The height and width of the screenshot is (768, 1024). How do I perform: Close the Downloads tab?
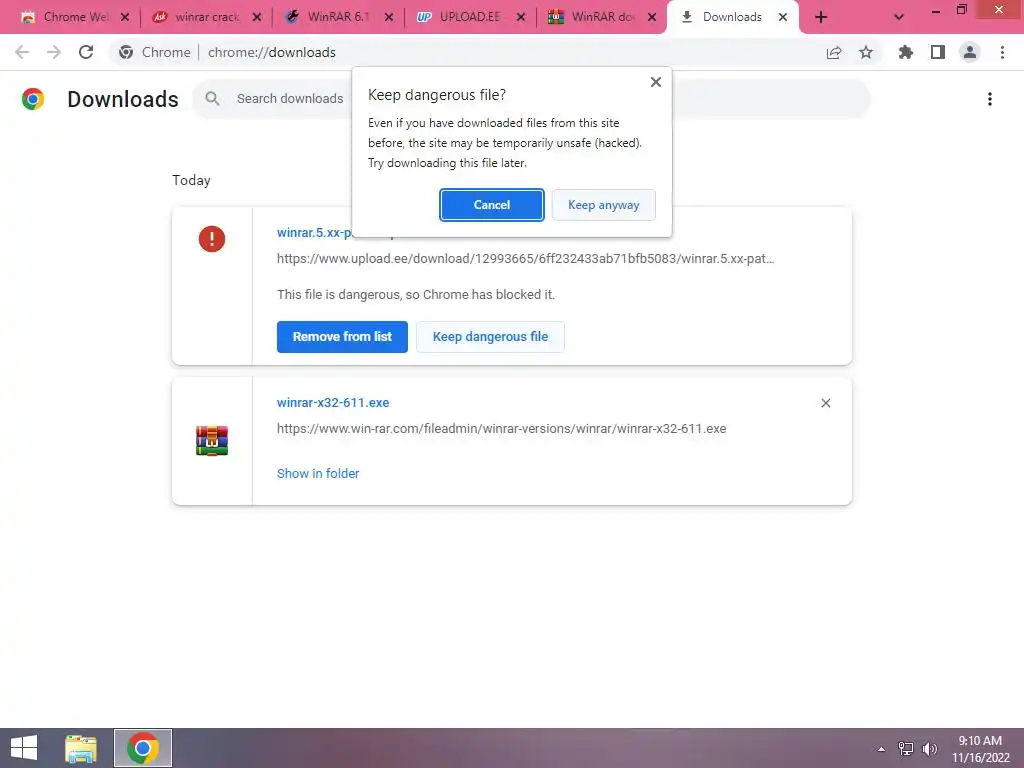tap(783, 18)
